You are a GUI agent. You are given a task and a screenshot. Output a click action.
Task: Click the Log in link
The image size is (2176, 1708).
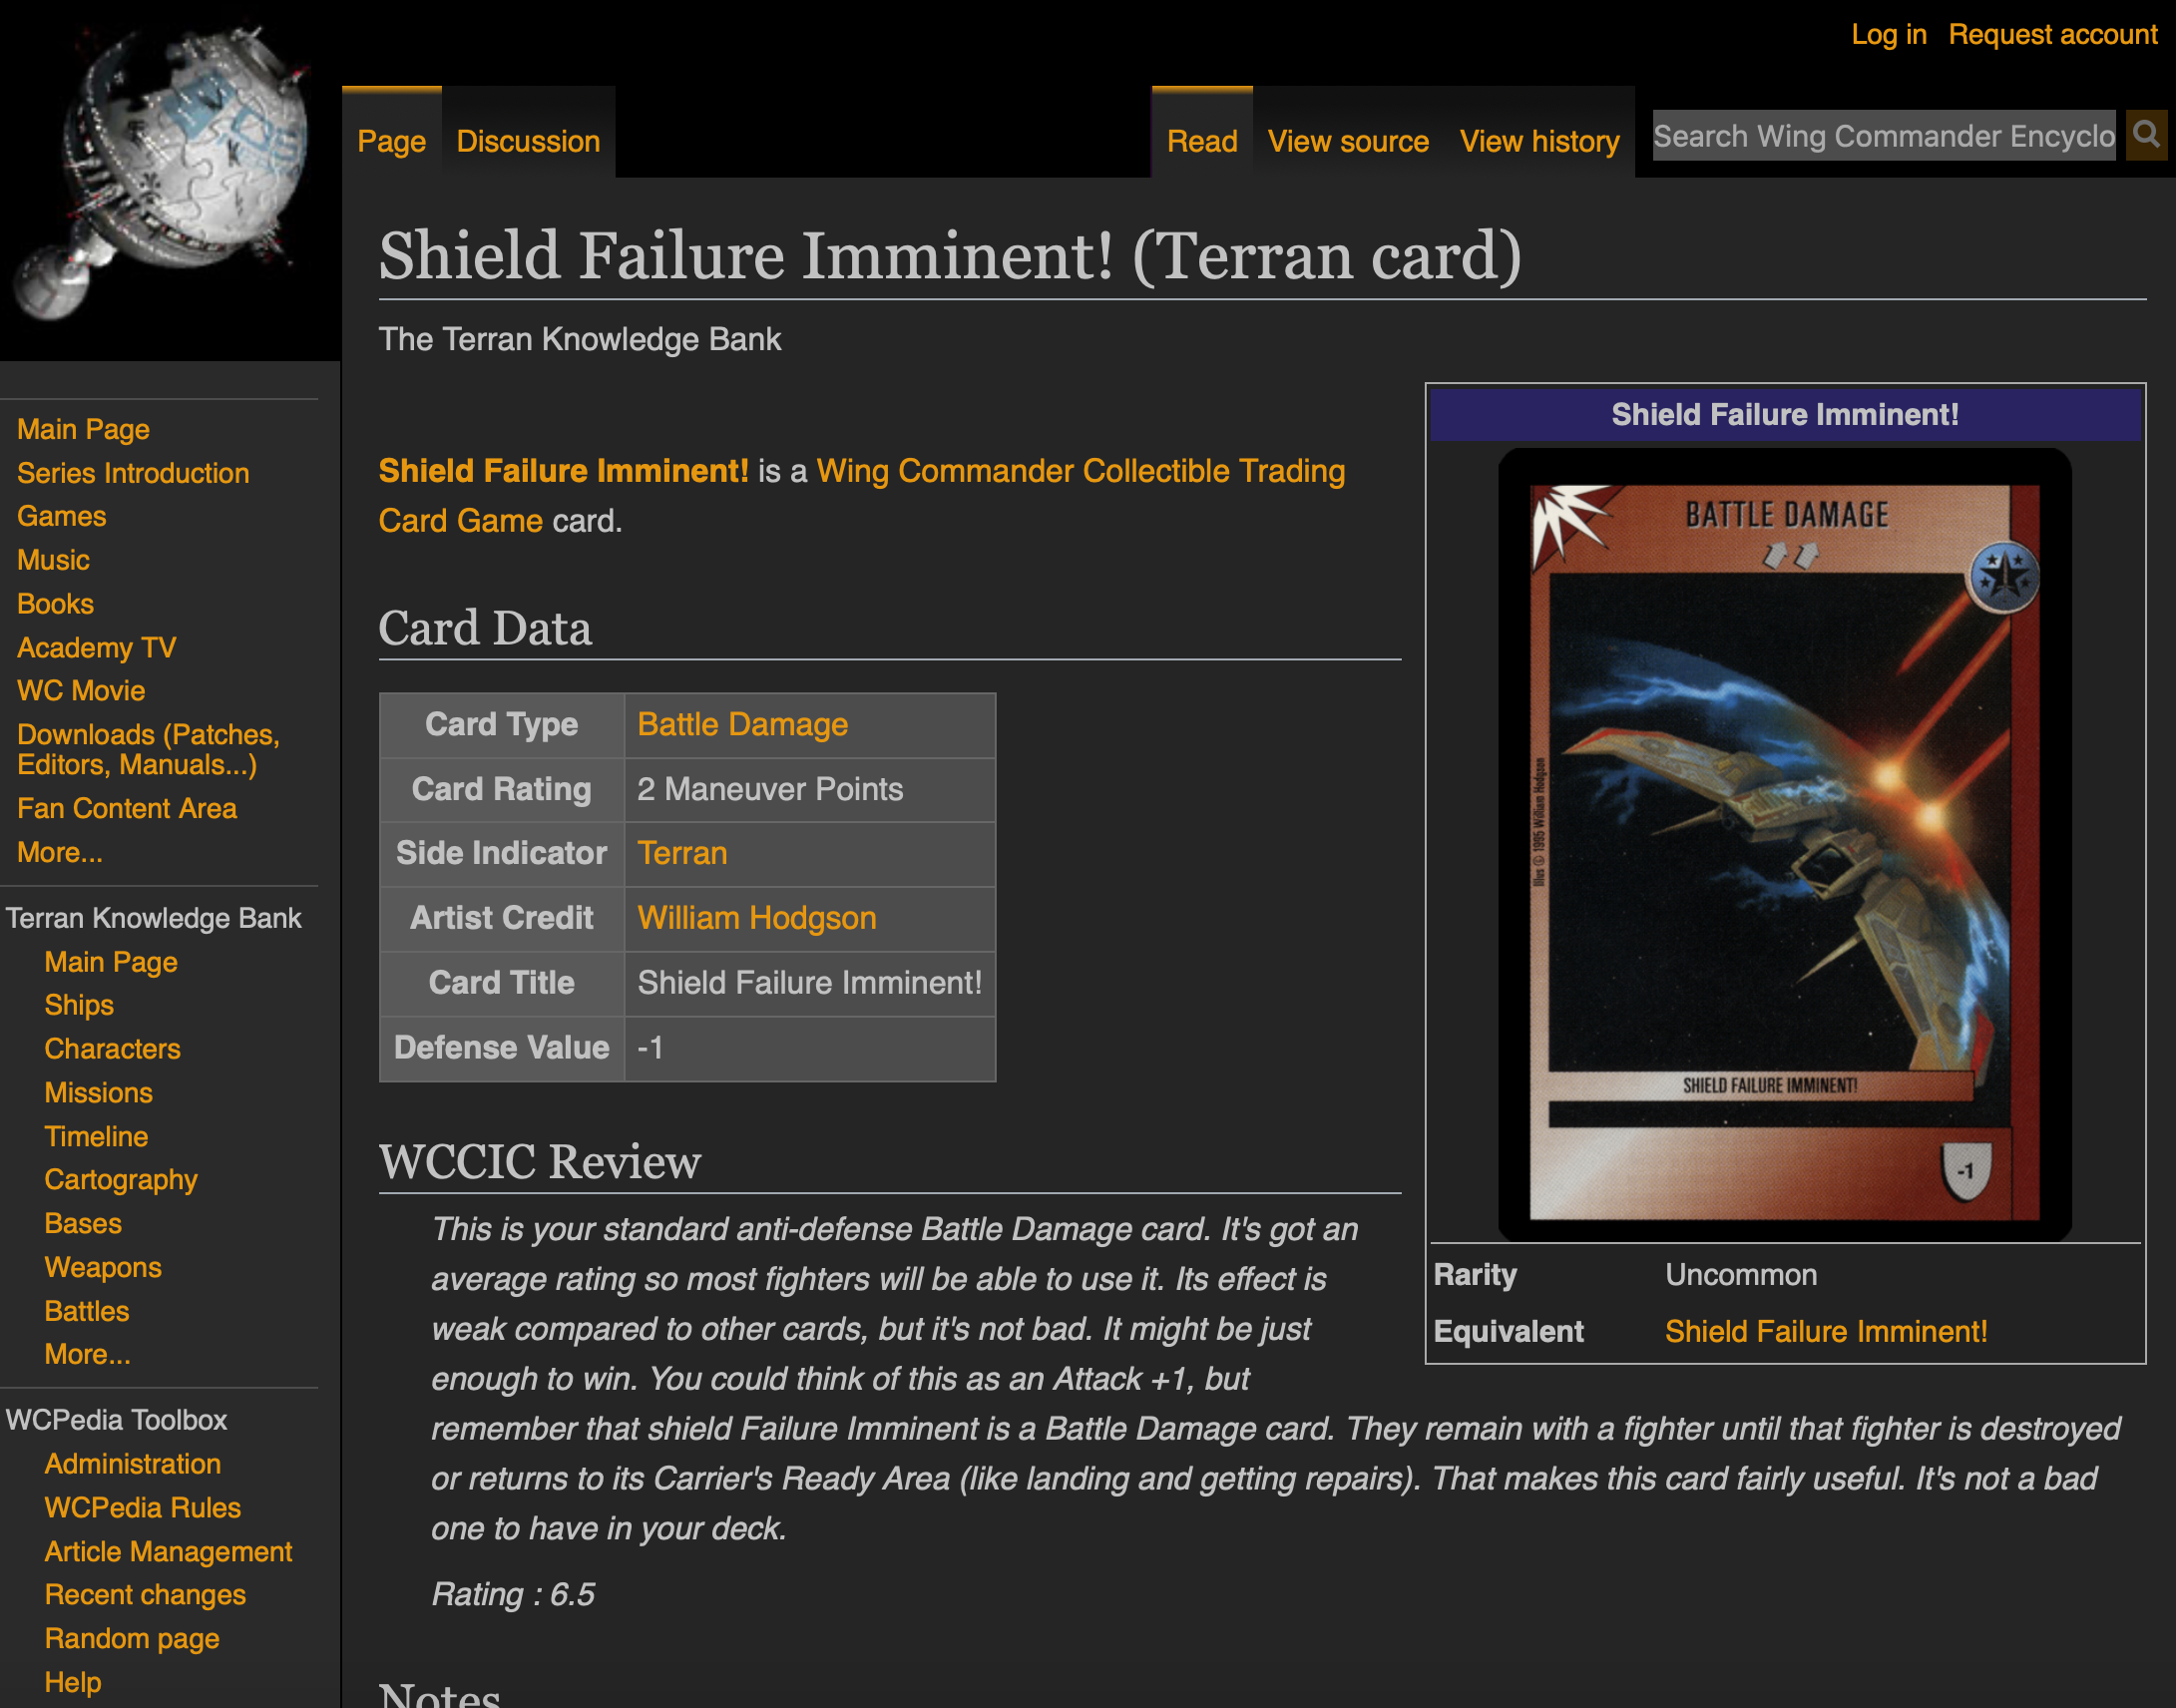pos(1888,35)
